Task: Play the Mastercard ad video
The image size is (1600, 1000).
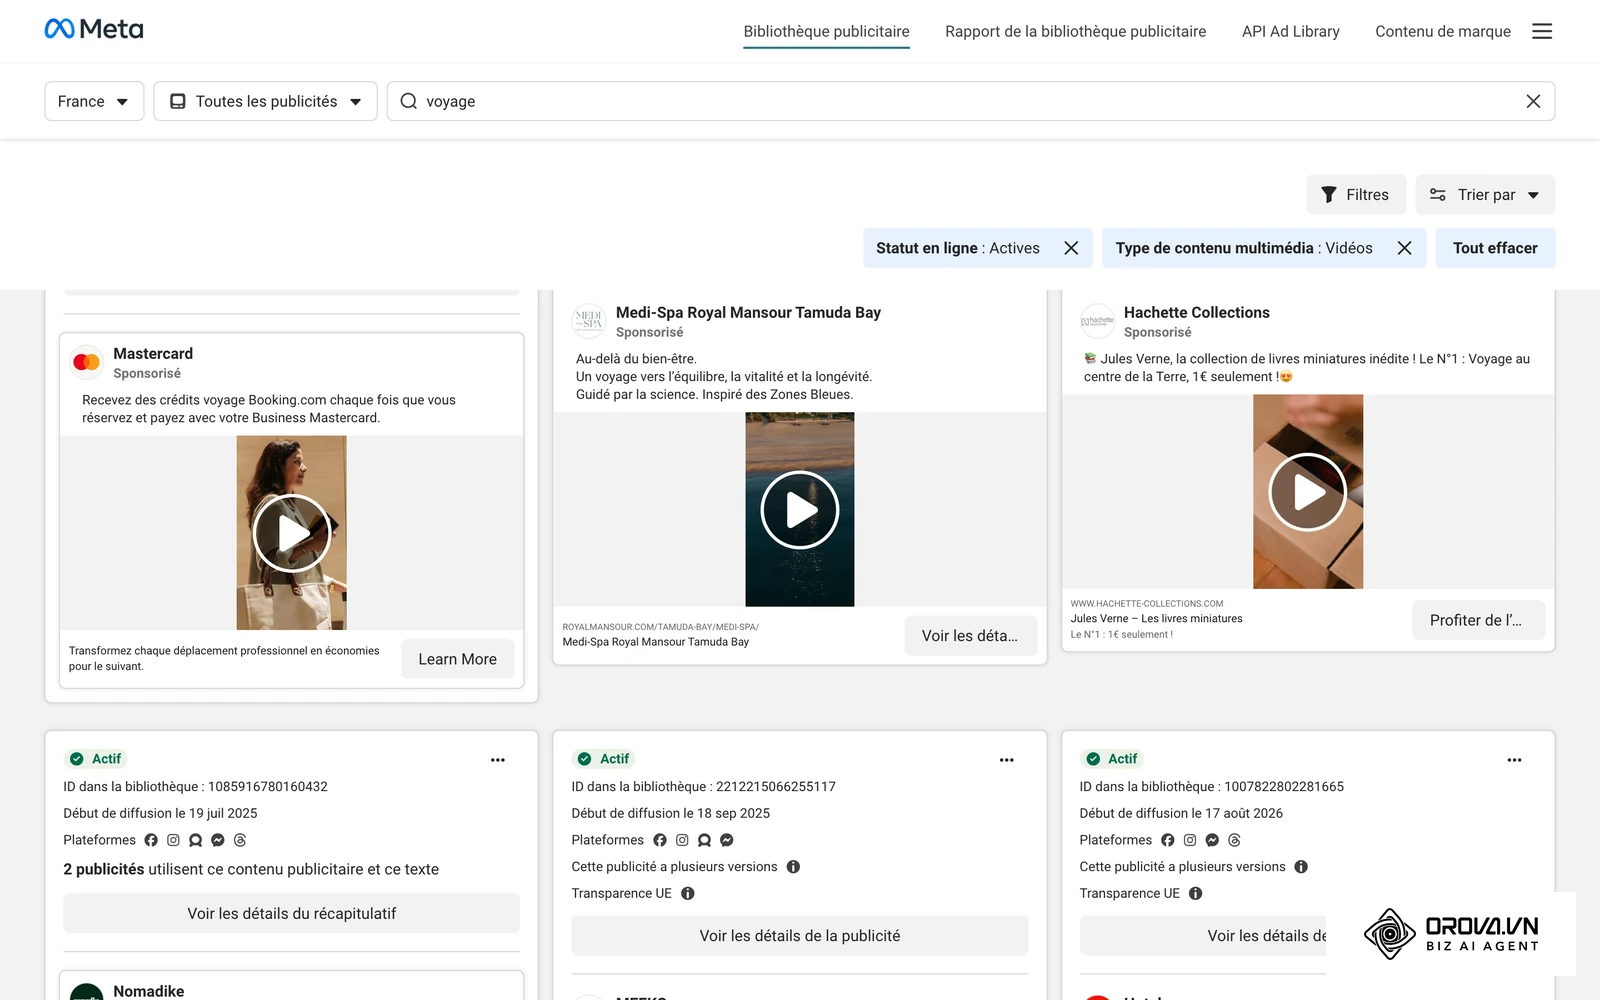Action: 292,533
